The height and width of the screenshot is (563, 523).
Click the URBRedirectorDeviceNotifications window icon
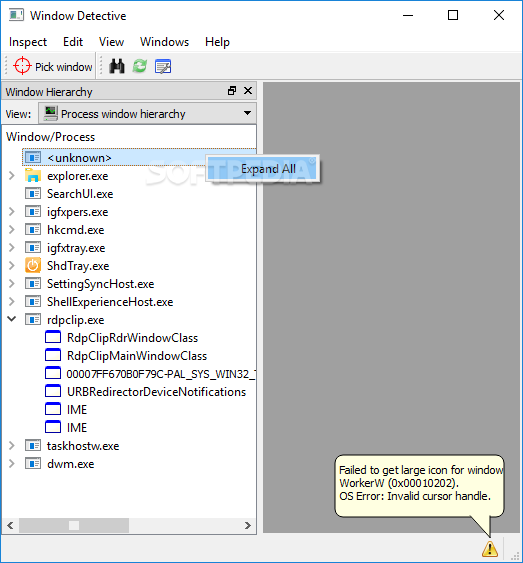coord(53,391)
